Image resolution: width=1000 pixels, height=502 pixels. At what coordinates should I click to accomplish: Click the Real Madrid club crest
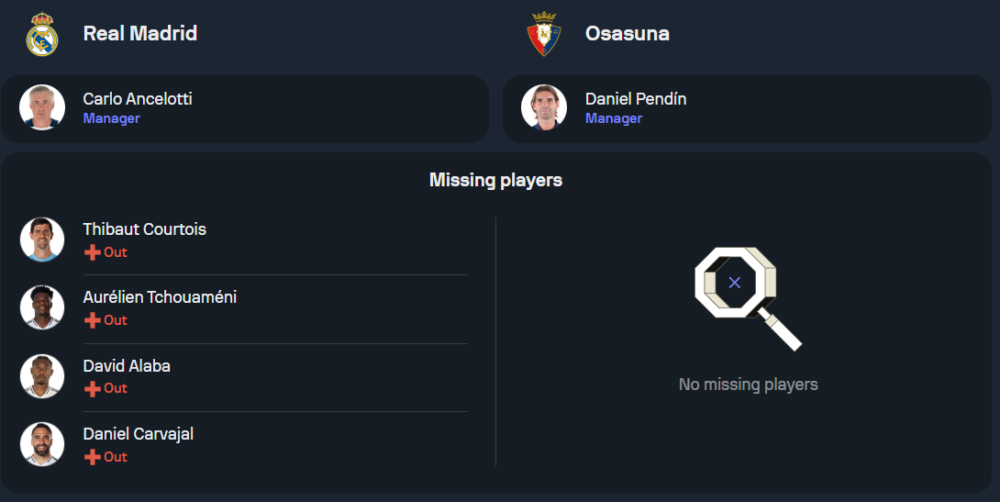click(42, 34)
